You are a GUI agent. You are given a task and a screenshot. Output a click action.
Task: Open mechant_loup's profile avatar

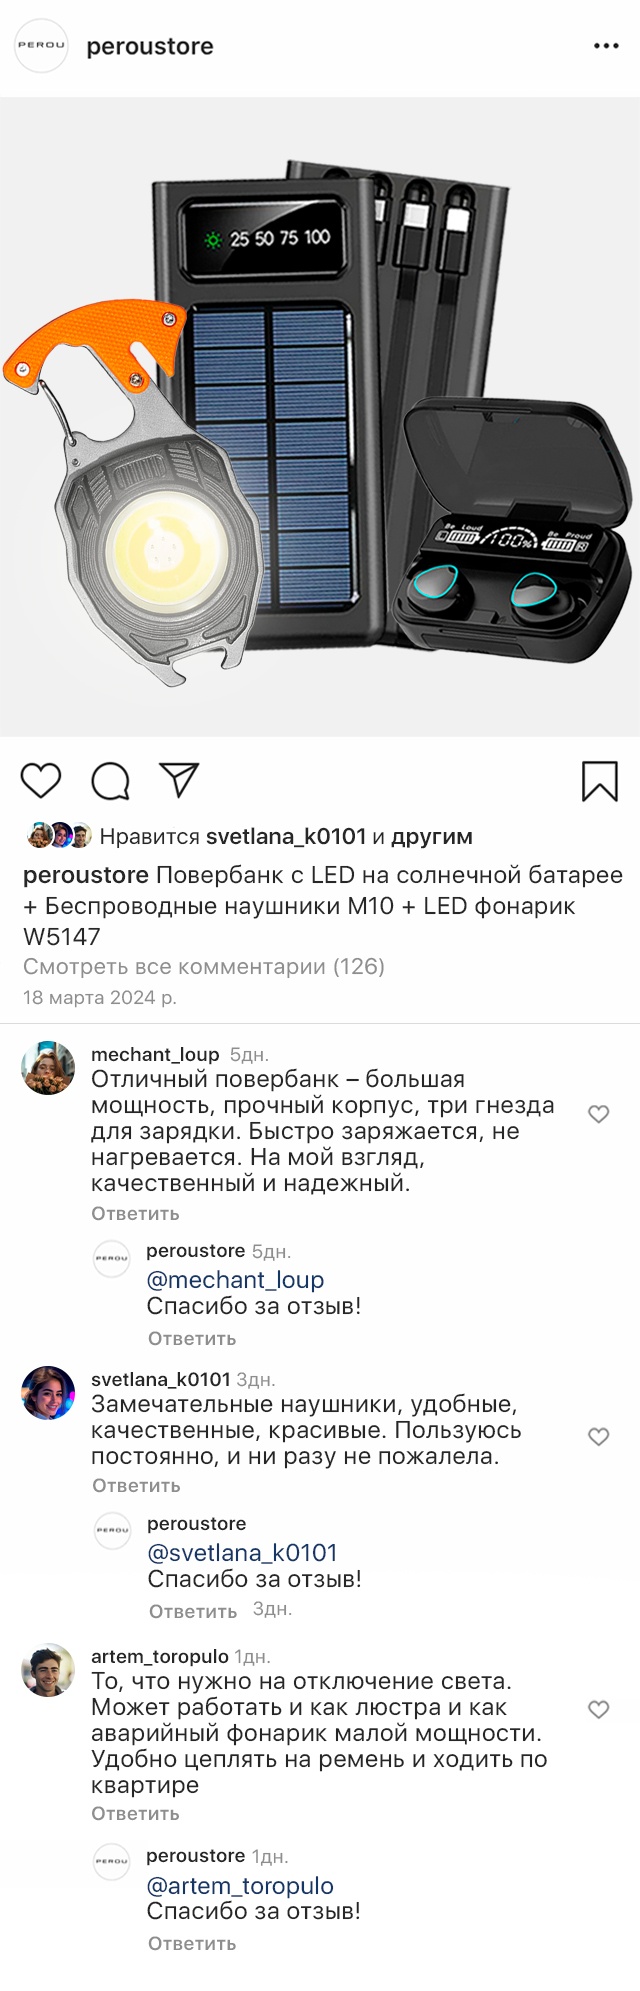48,1068
